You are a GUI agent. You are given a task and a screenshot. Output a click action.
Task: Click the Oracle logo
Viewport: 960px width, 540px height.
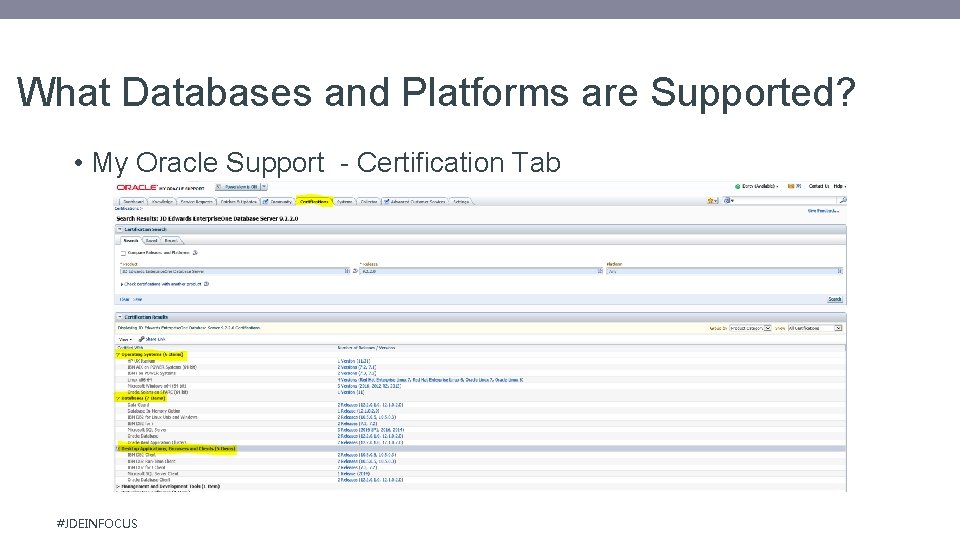(x=137, y=187)
